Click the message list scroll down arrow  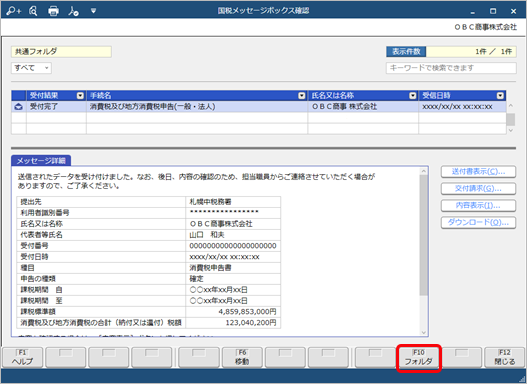click(x=511, y=130)
